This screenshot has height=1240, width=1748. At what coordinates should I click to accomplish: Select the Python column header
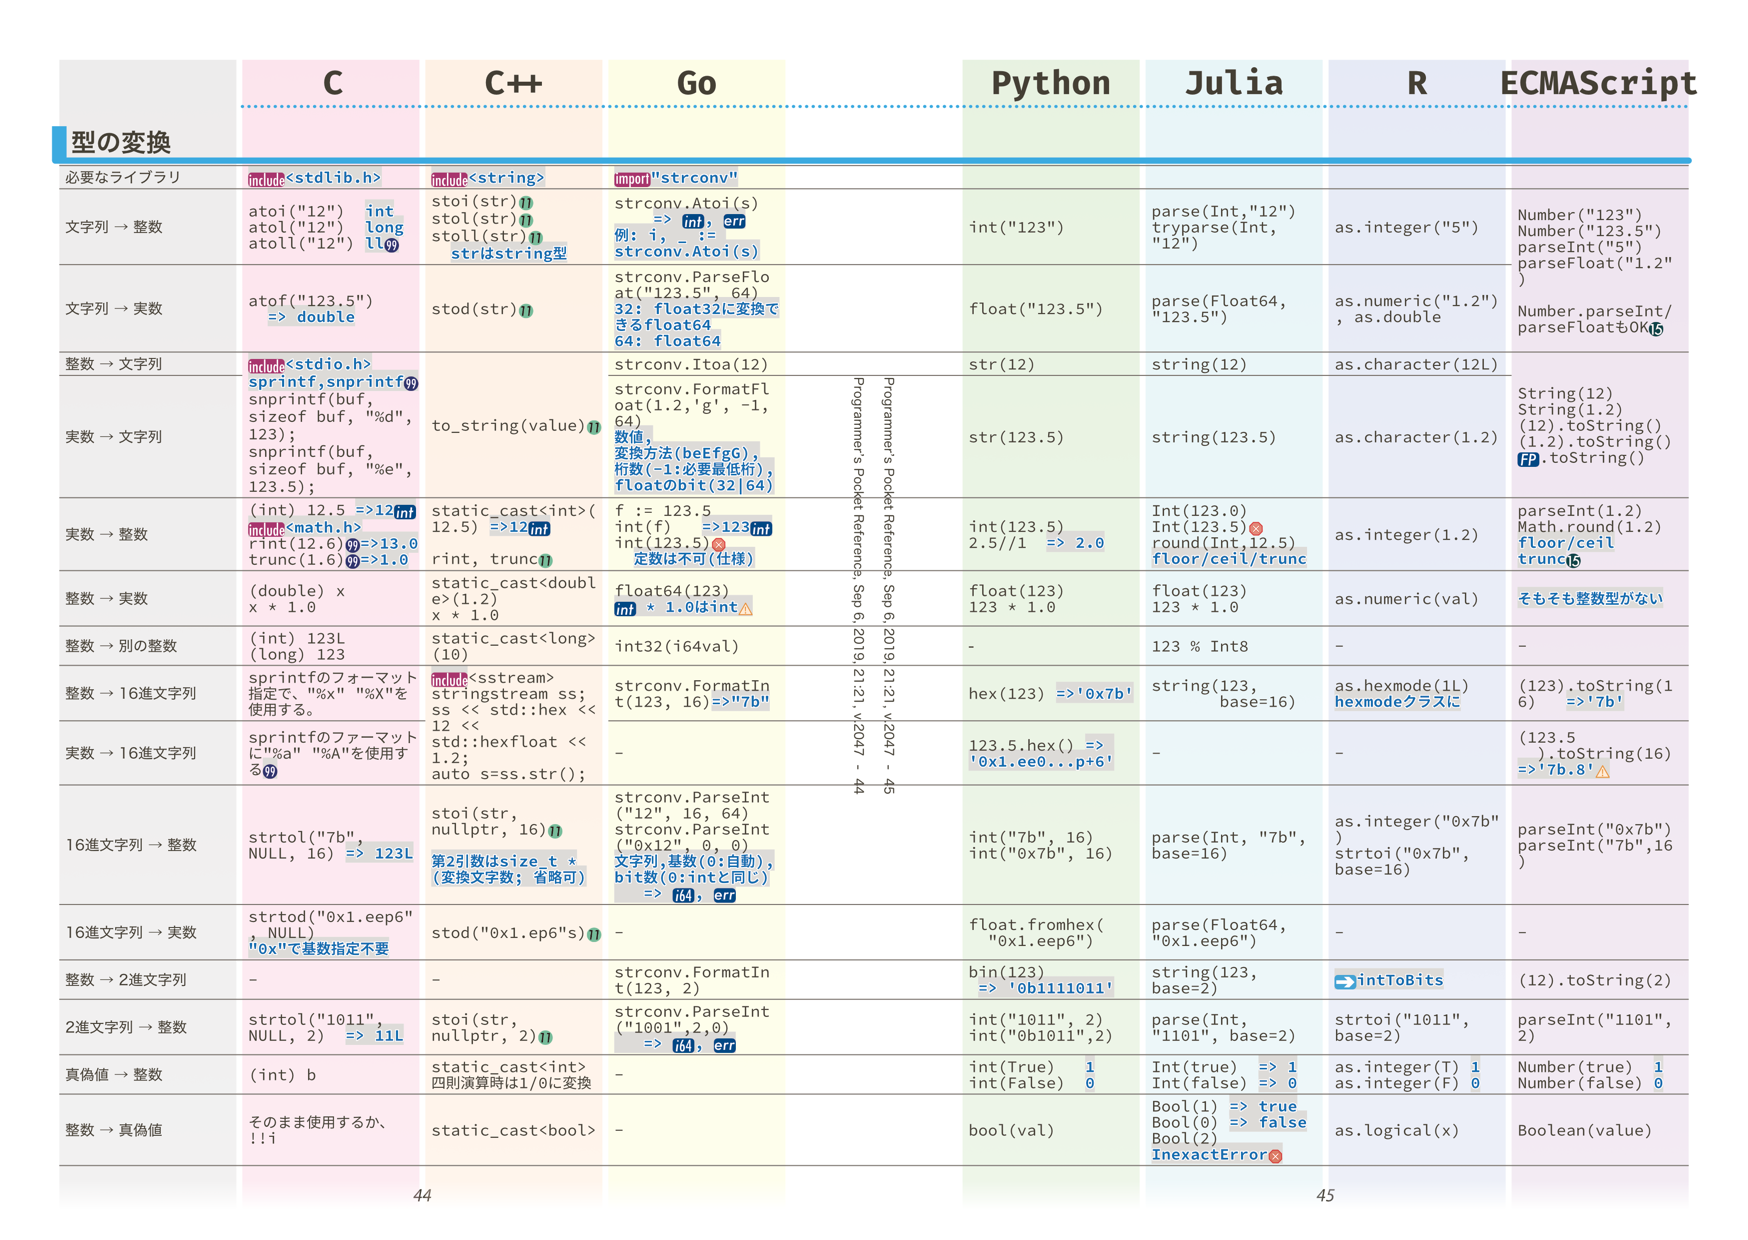pyautogui.click(x=1050, y=83)
